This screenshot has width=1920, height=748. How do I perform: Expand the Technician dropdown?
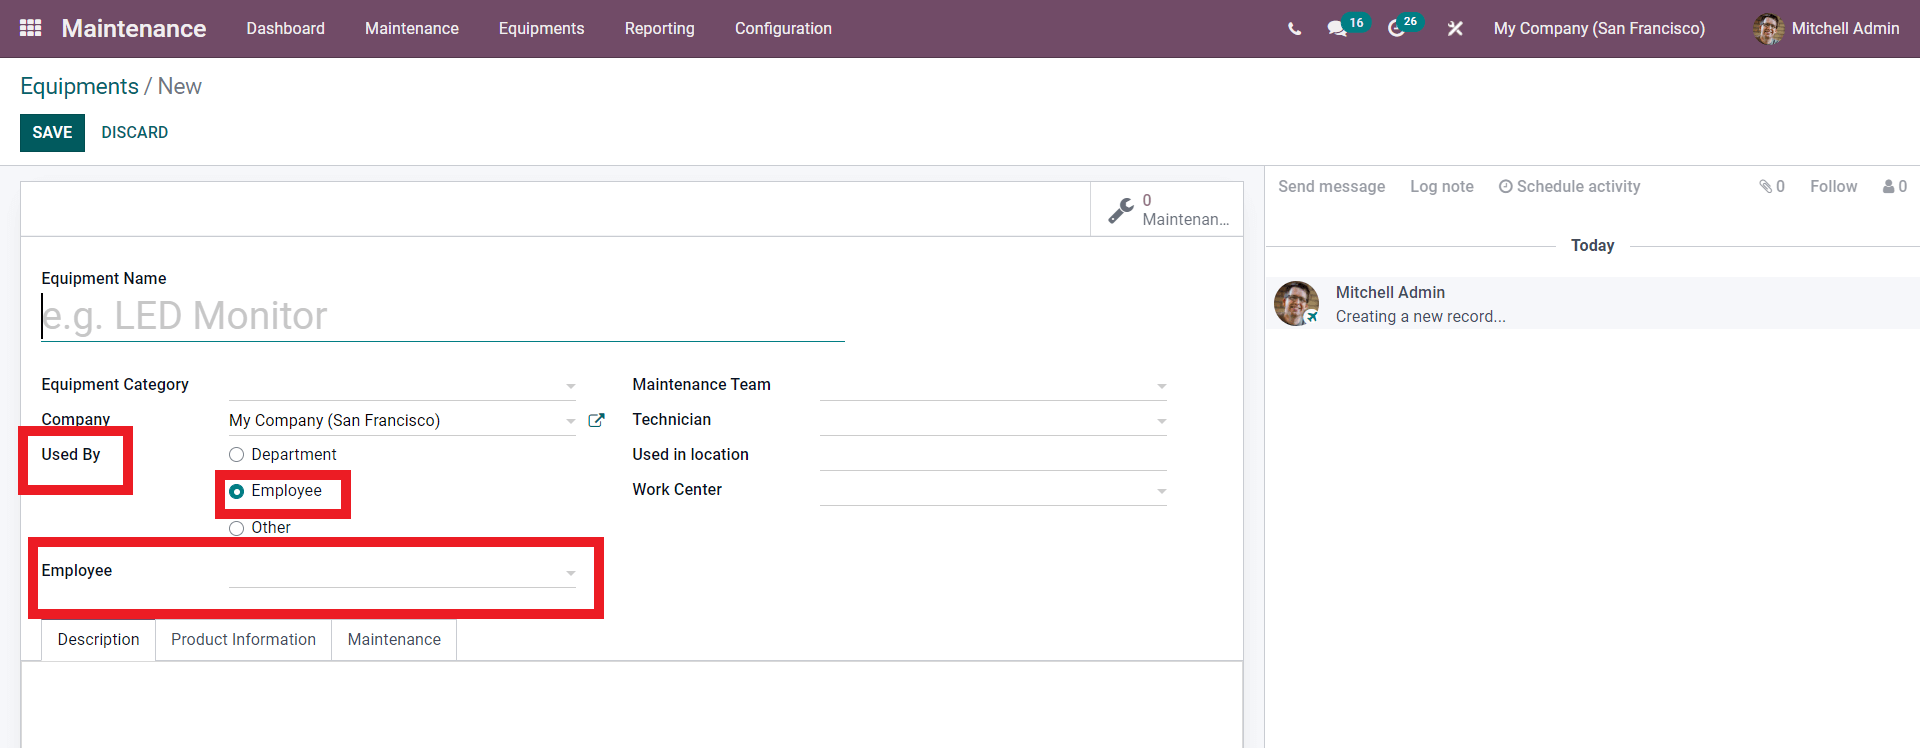(1161, 421)
